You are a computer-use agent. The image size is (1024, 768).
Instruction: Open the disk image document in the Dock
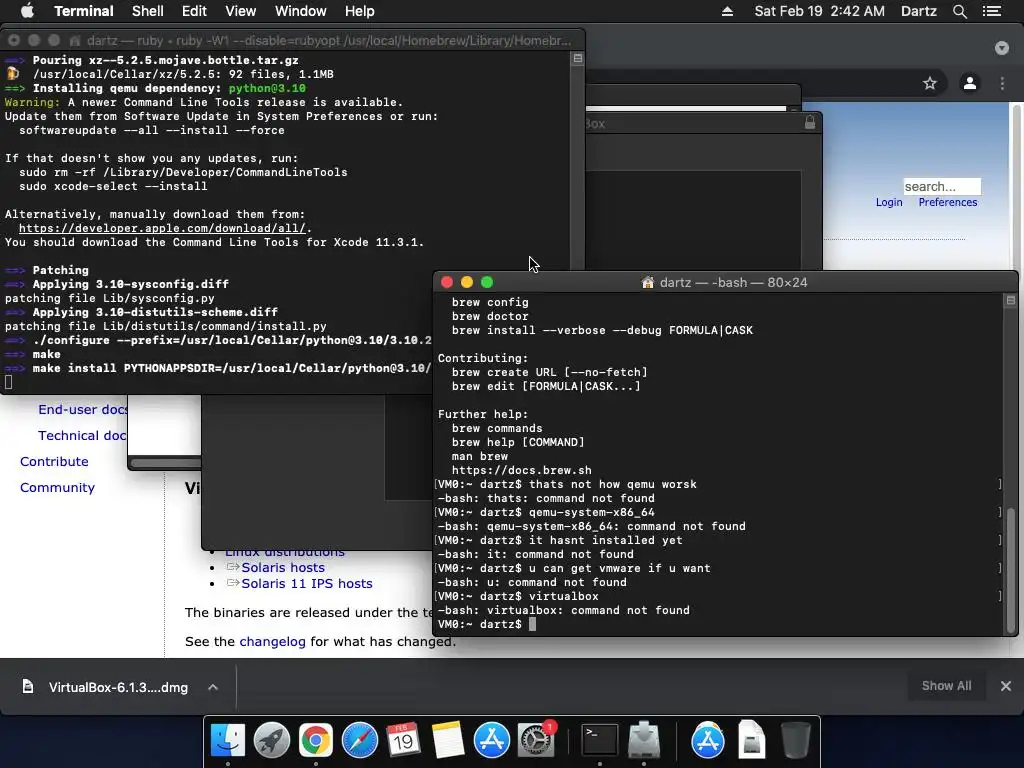751,741
